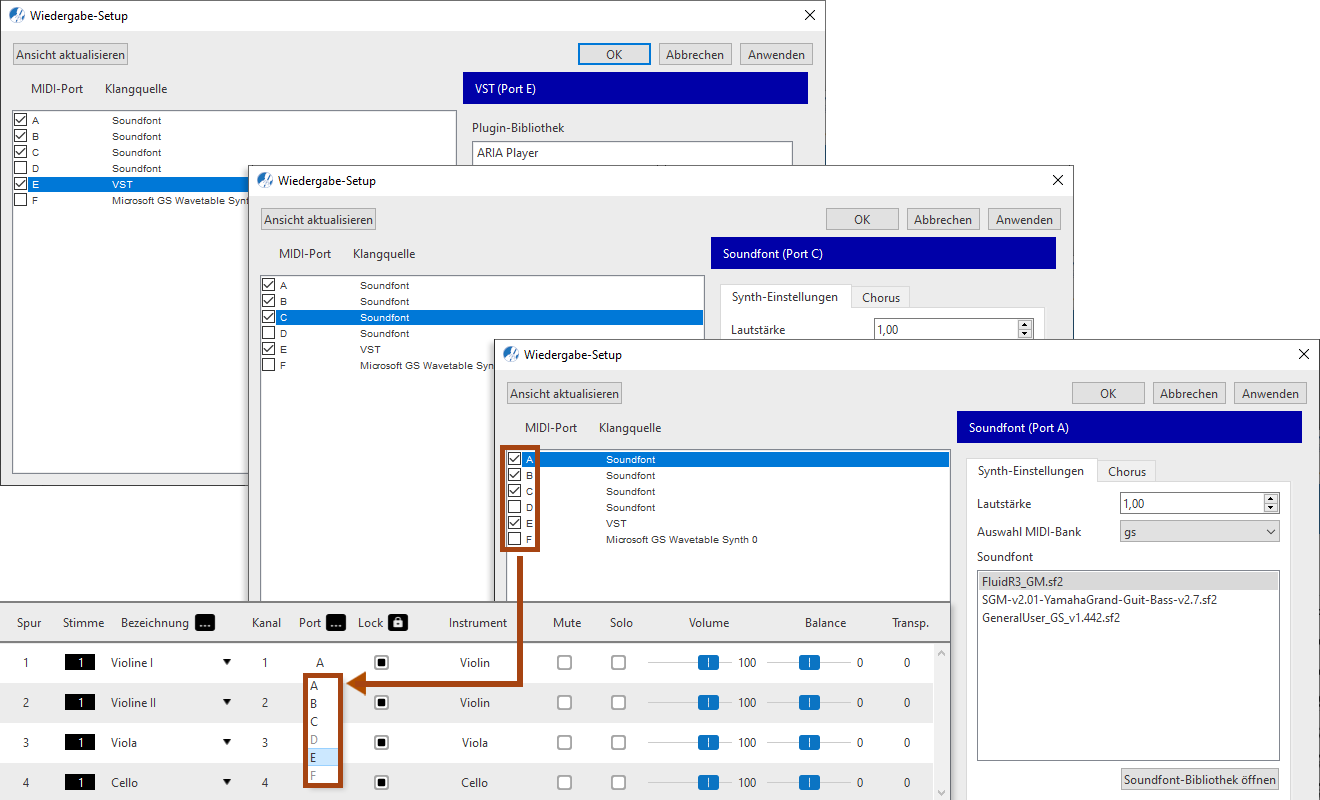Switch to Chorus tab in Port A dialog
The height and width of the screenshot is (800, 1320).
pyautogui.click(x=1127, y=471)
